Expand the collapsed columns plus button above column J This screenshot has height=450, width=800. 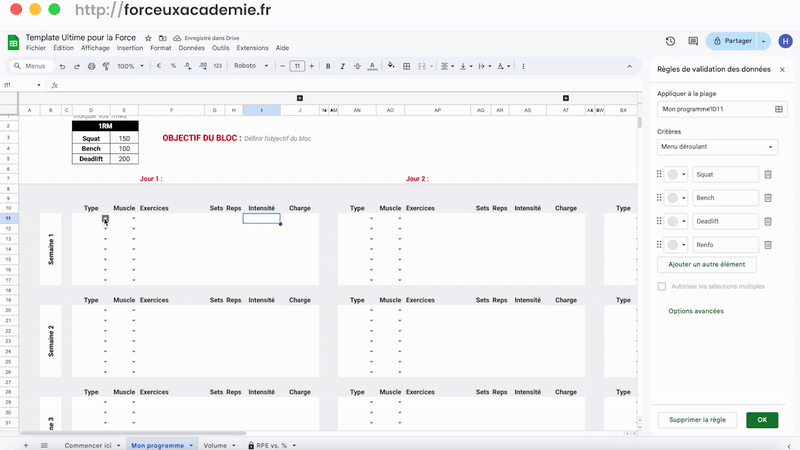point(300,98)
